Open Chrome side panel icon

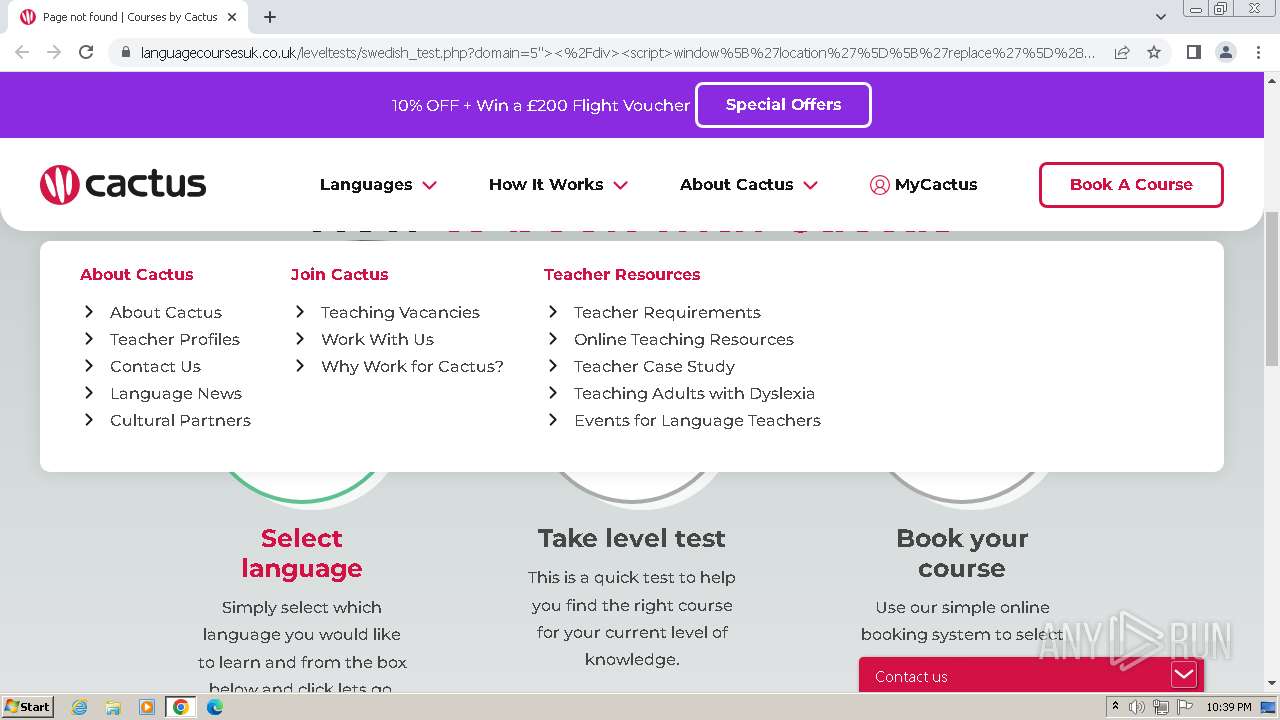[1193, 52]
